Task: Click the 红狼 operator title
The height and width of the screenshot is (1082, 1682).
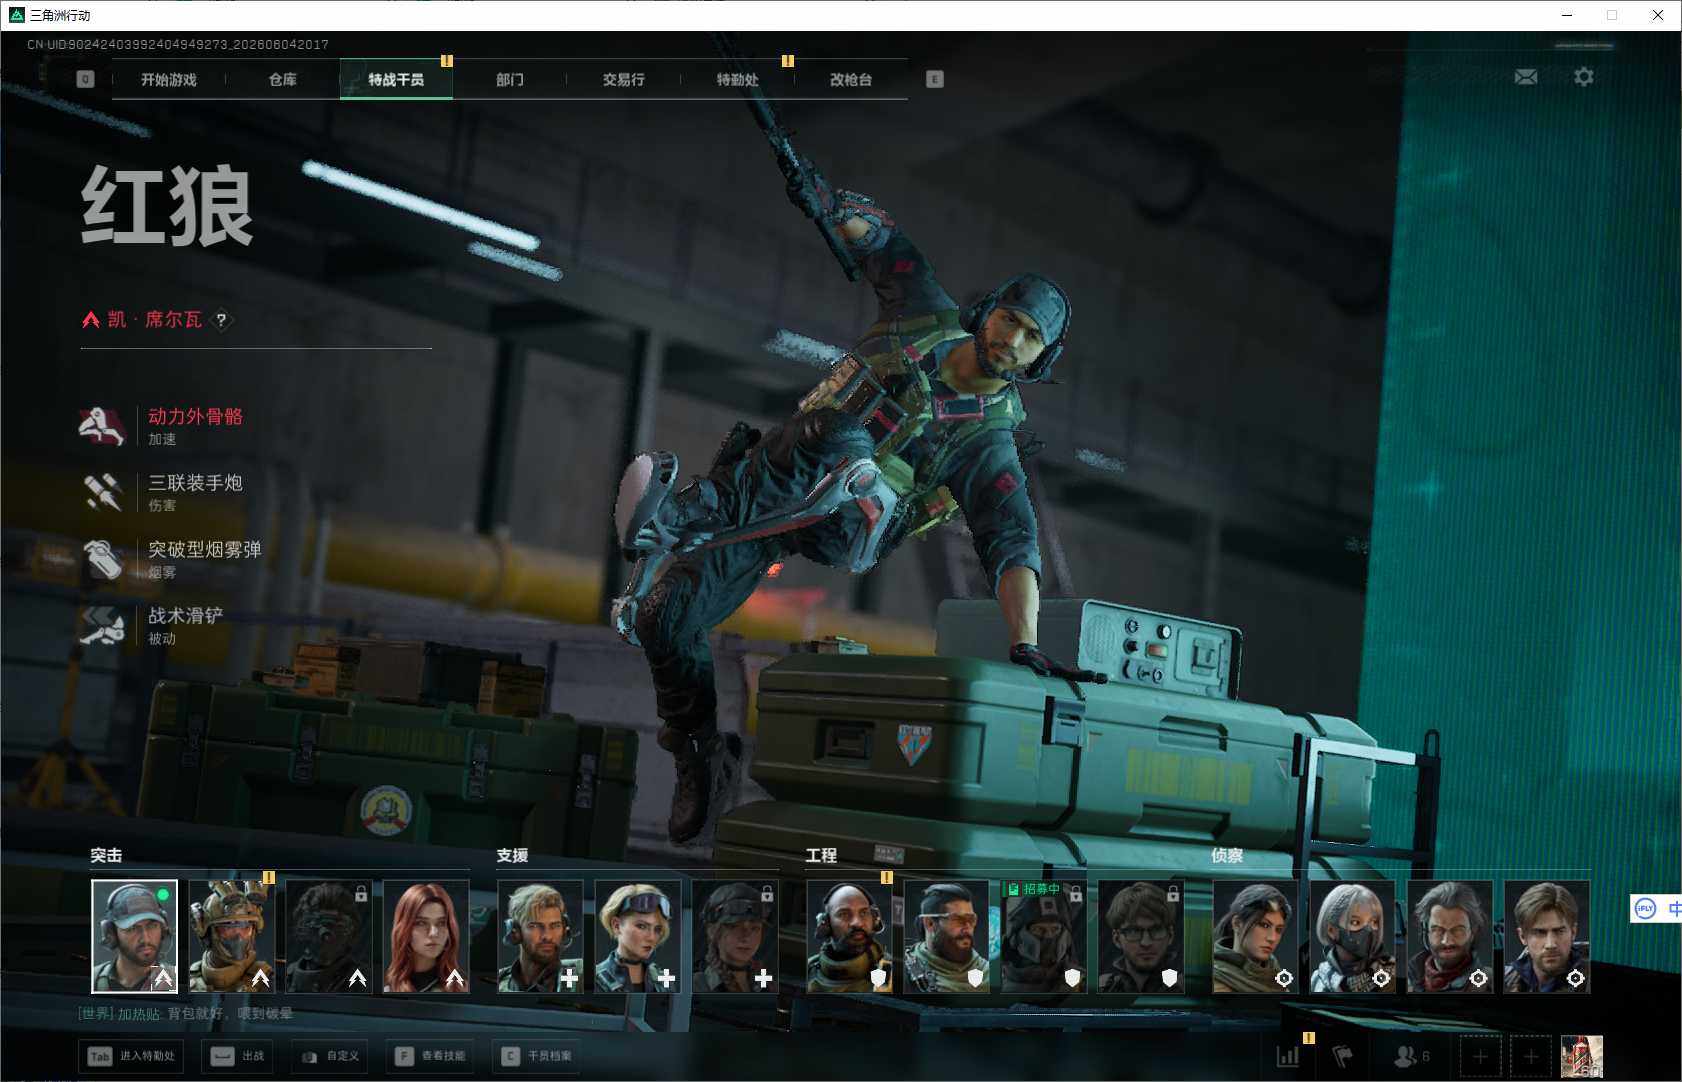Action: pos(167,206)
